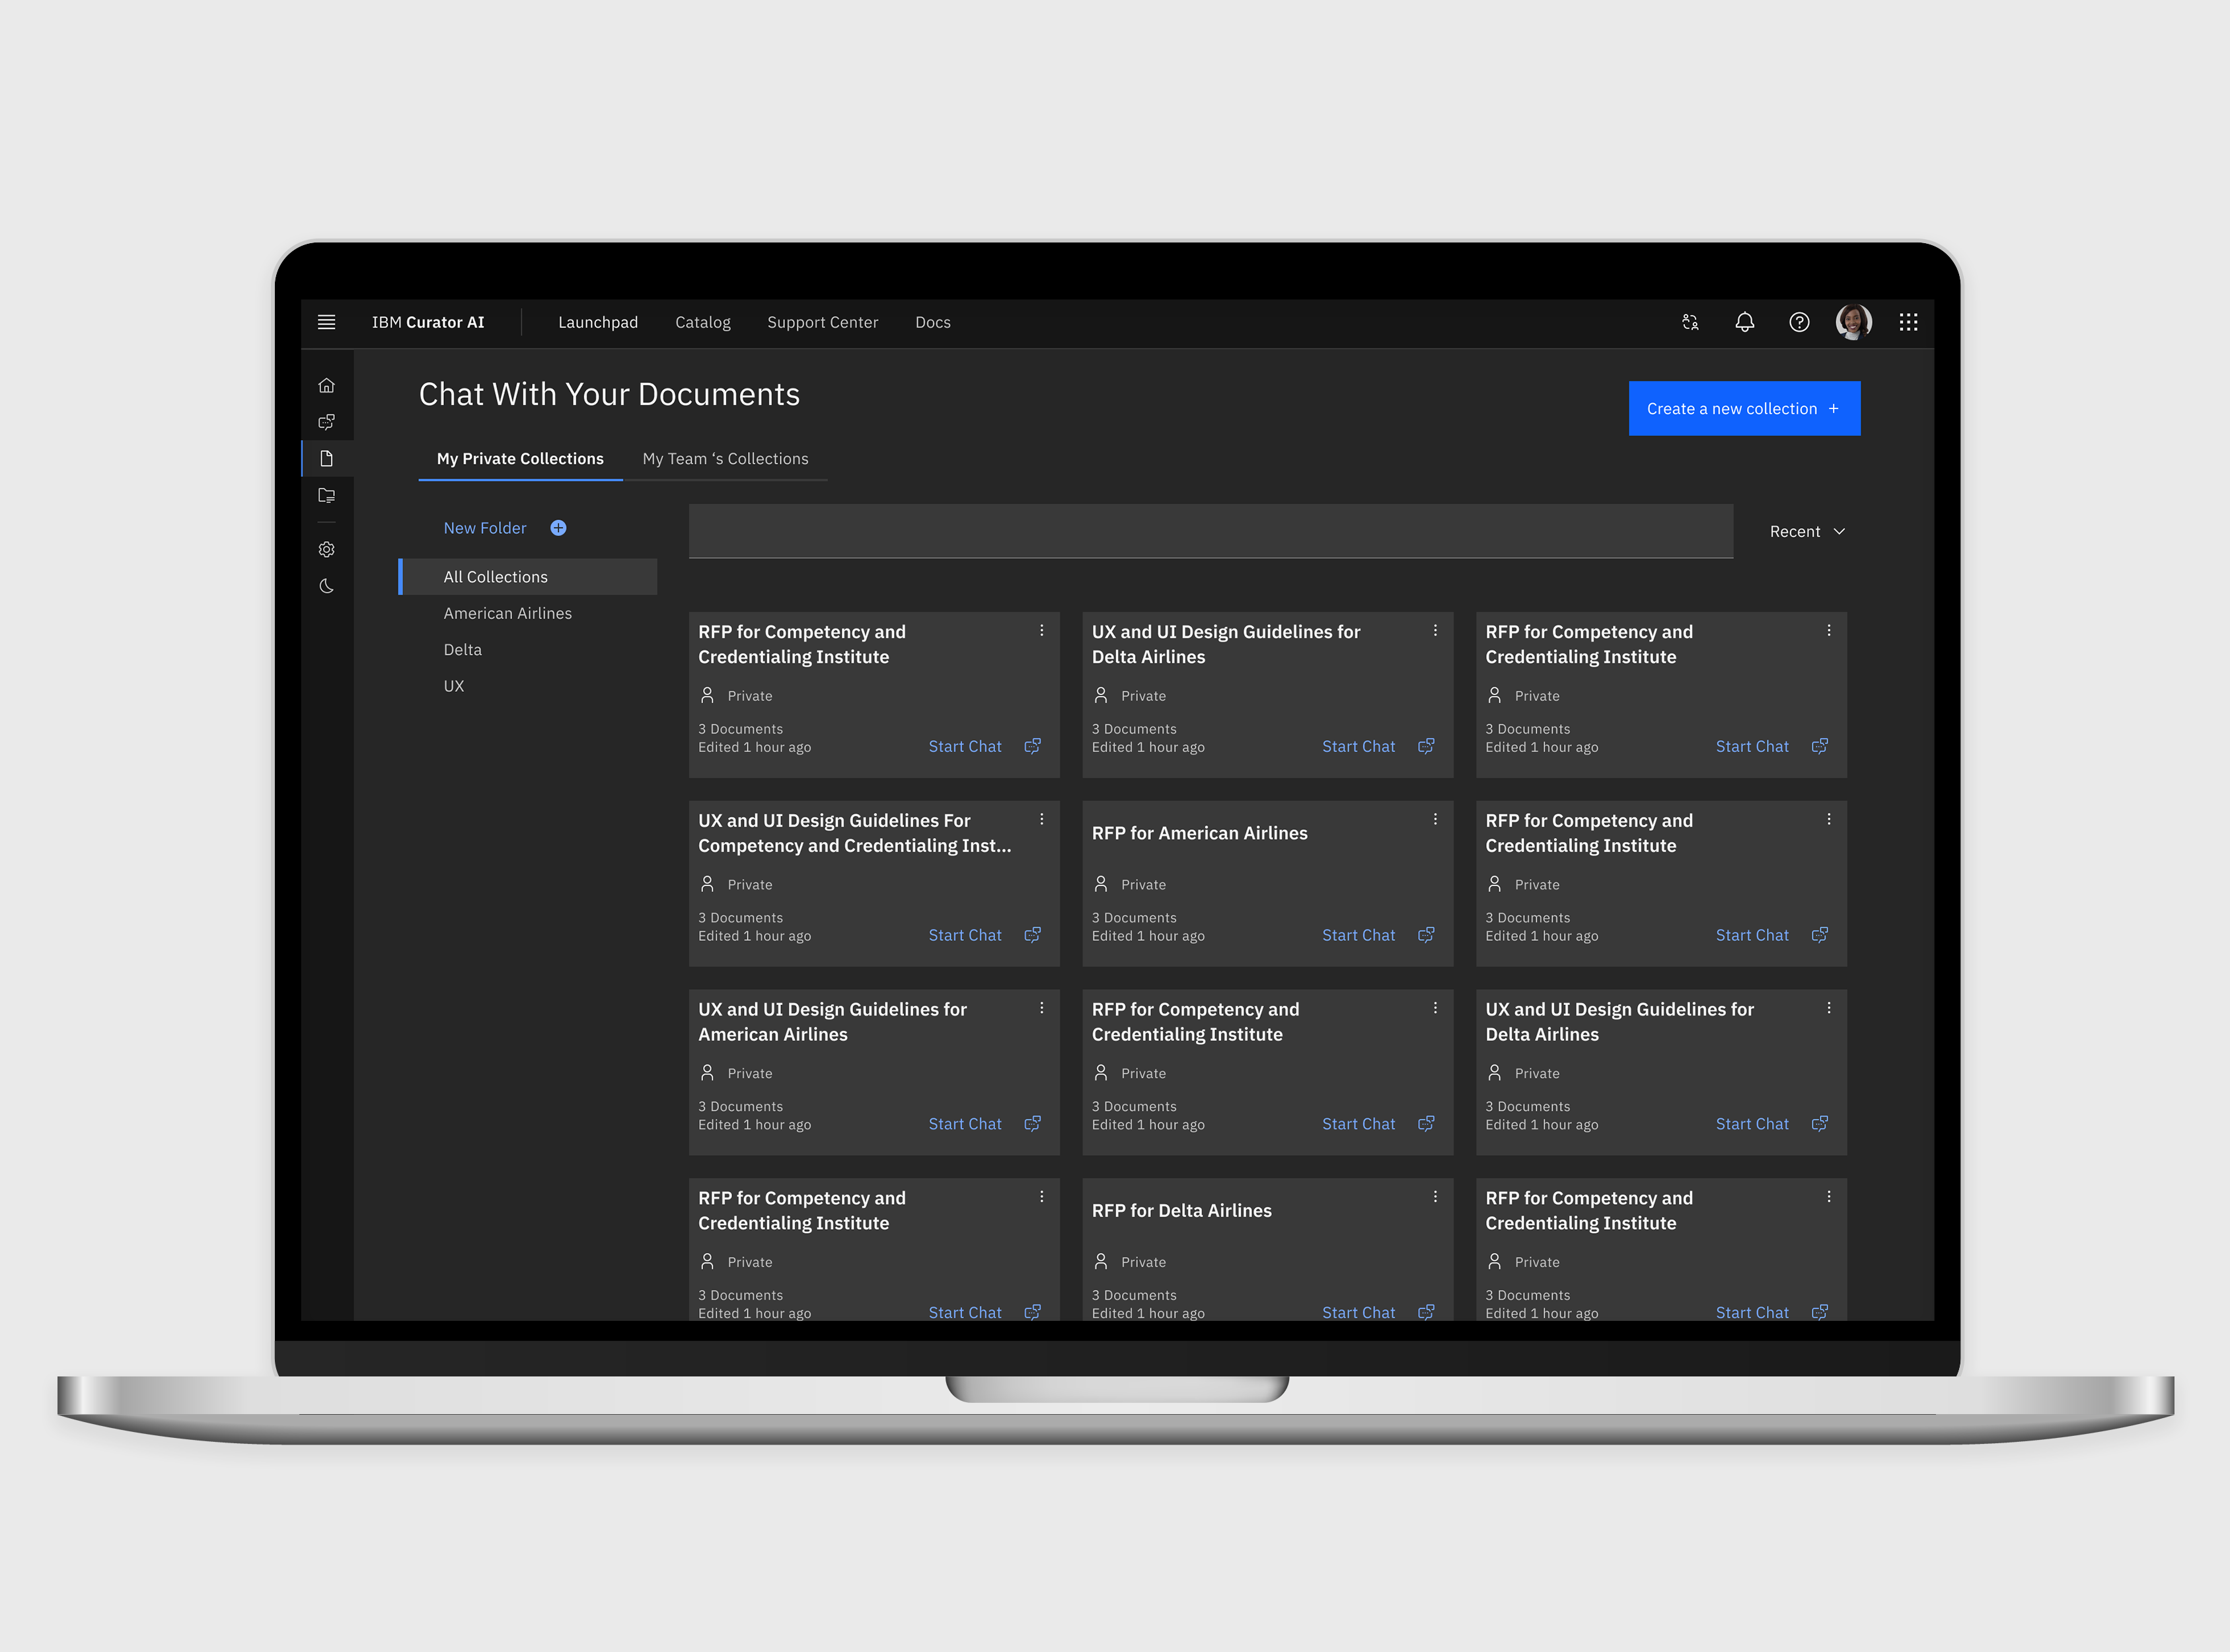2230x1652 pixels.
Task: Go to Home via sidebar house icon
Action: point(326,385)
